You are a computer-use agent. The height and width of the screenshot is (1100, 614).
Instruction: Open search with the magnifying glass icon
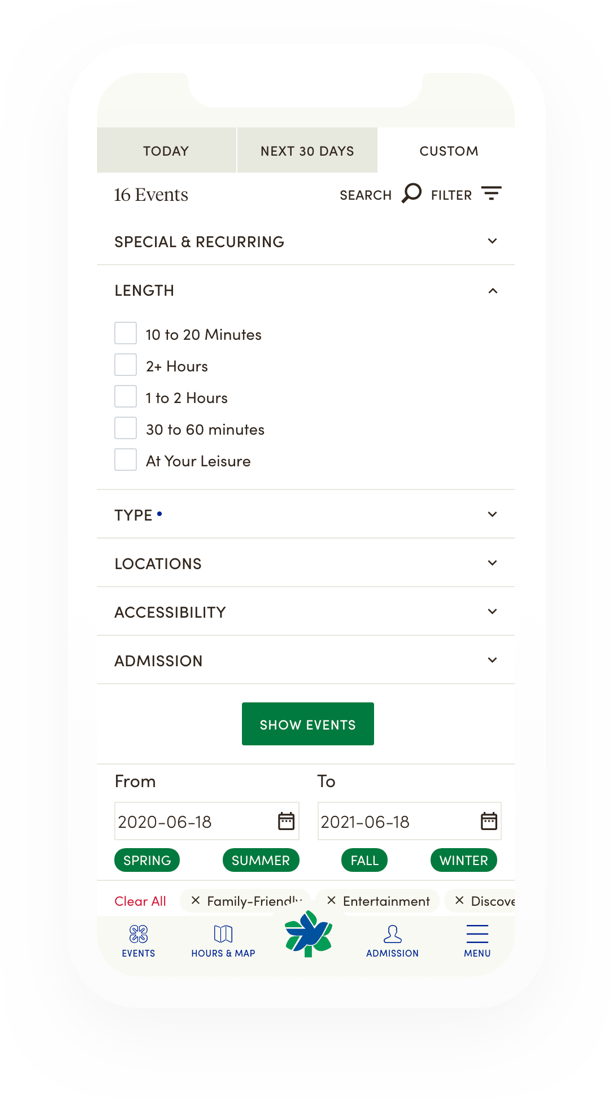pyautogui.click(x=411, y=194)
